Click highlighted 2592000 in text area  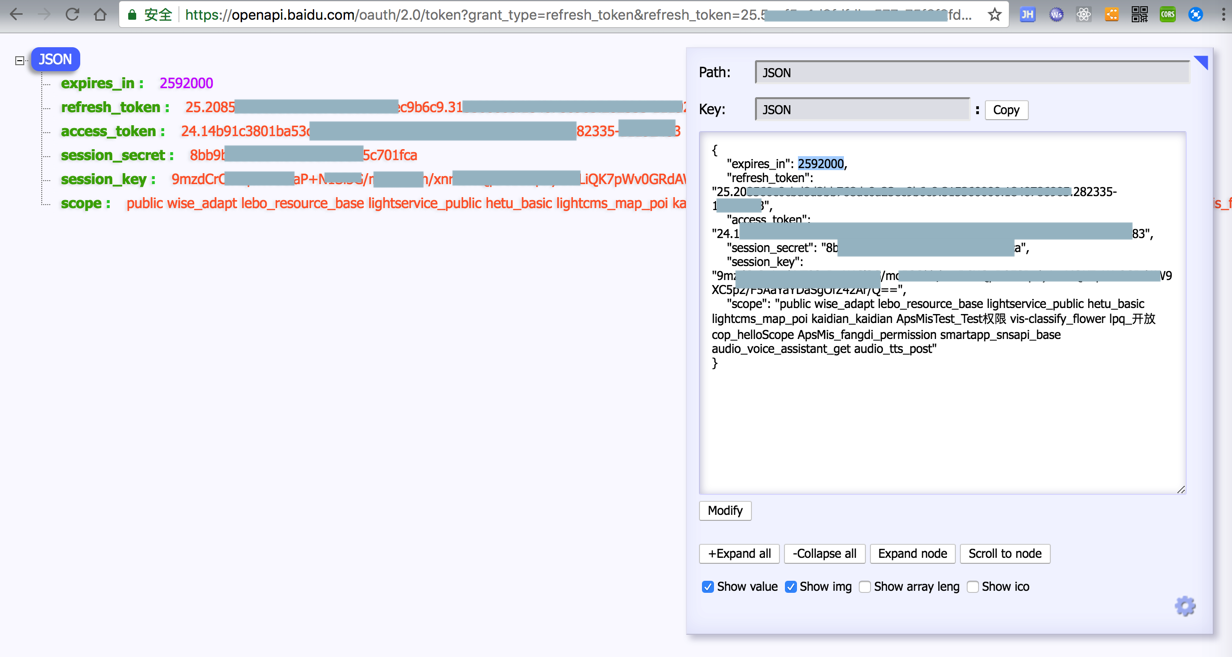(x=821, y=164)
